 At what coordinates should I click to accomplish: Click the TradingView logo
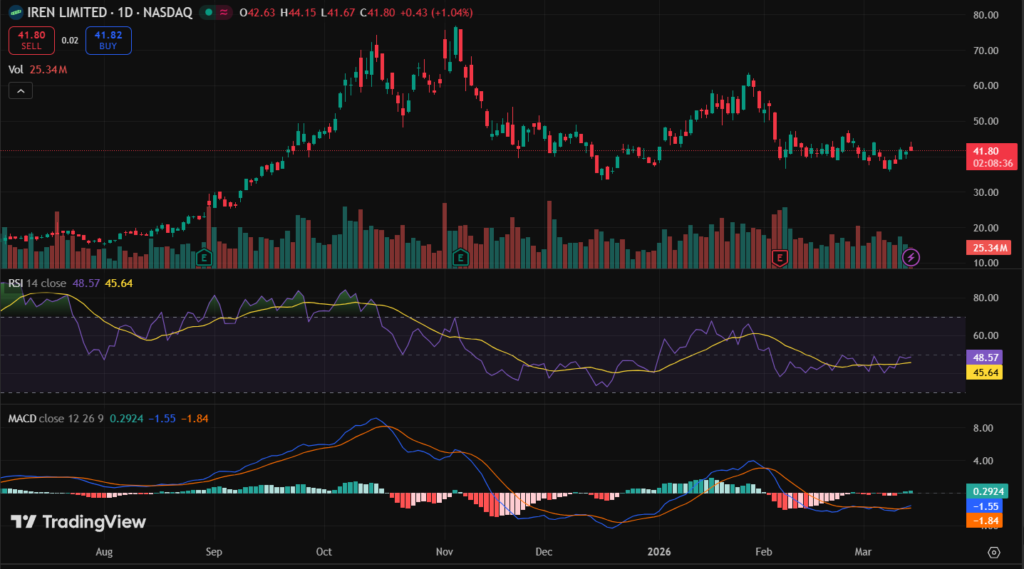78,522
